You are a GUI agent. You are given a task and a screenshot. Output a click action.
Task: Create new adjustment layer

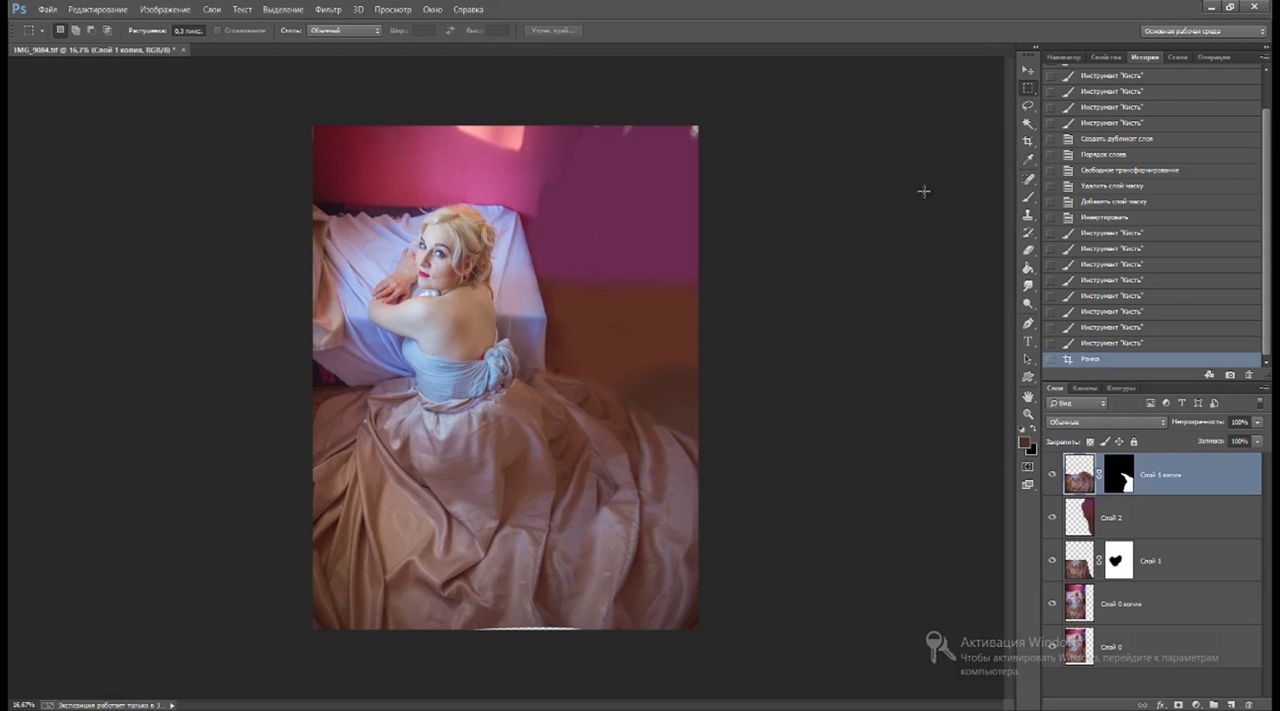click(1197, 705)
